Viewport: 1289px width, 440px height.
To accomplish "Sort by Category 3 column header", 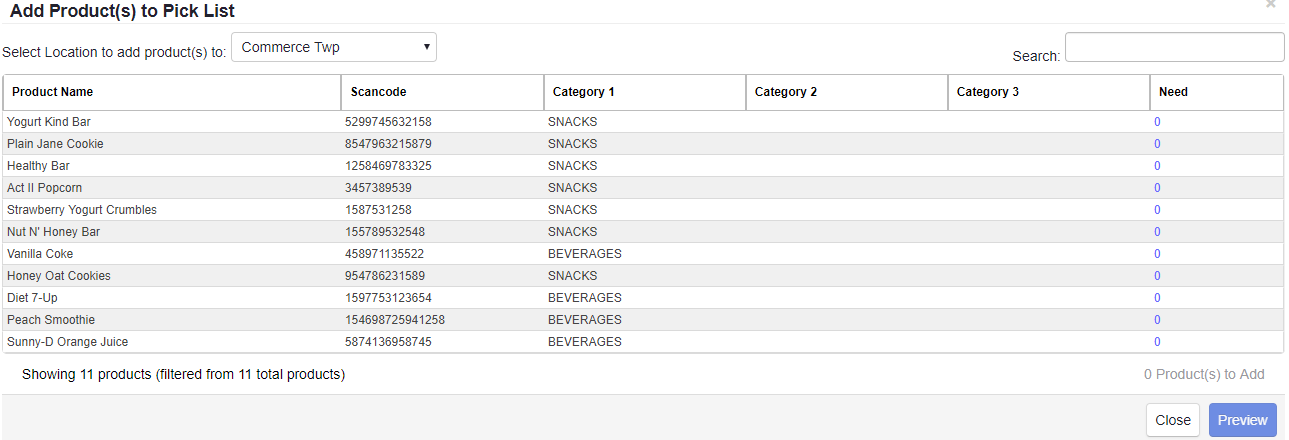I will [988, 92].
